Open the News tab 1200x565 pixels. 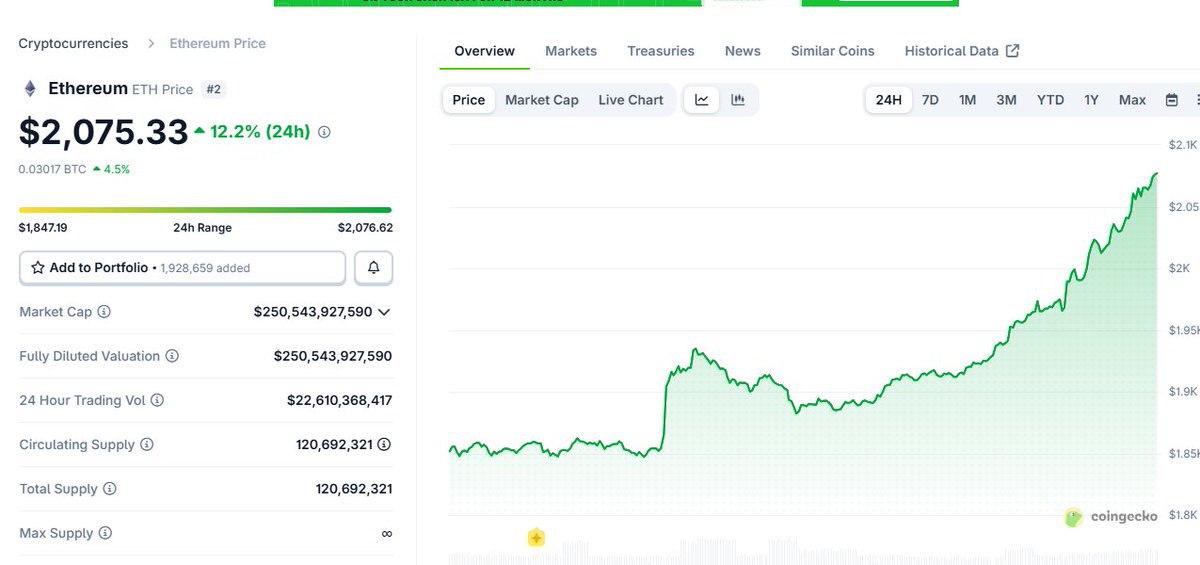(743, 51)
